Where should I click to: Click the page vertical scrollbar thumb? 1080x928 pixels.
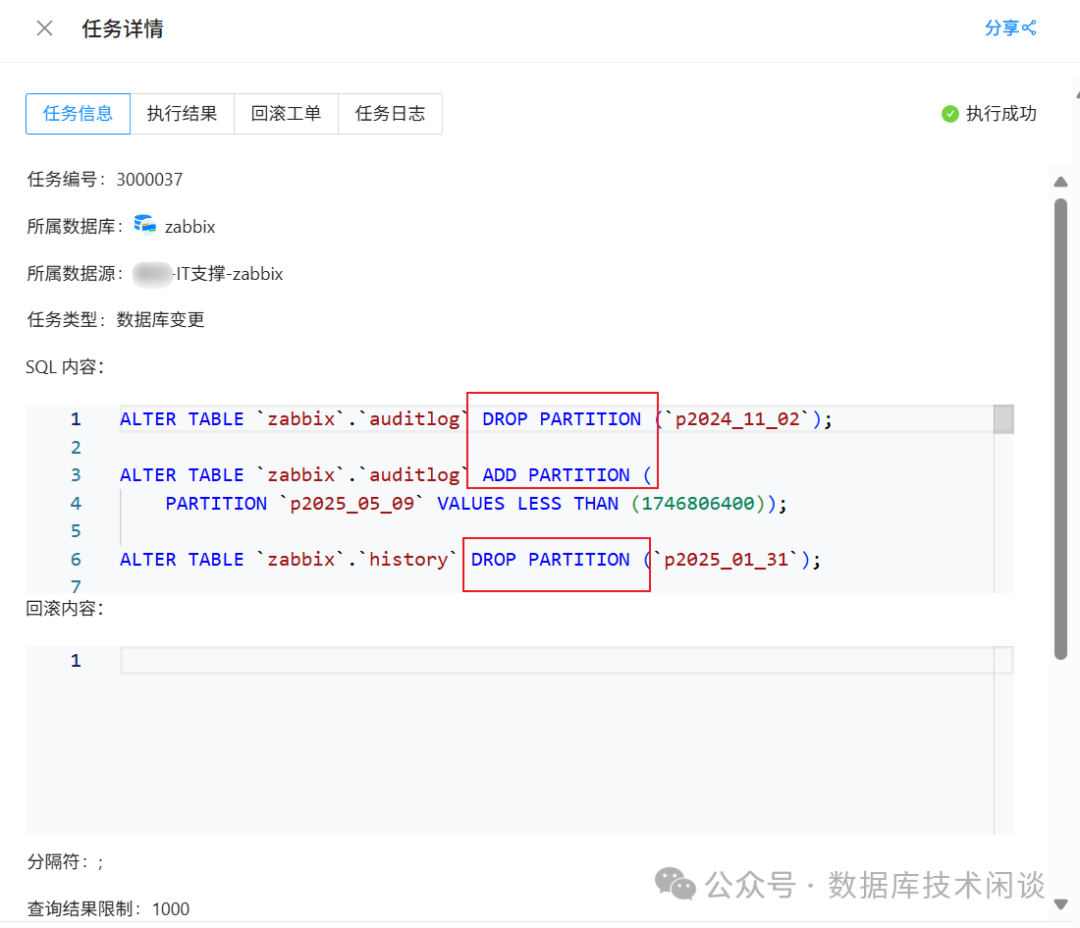(1061, 429)
